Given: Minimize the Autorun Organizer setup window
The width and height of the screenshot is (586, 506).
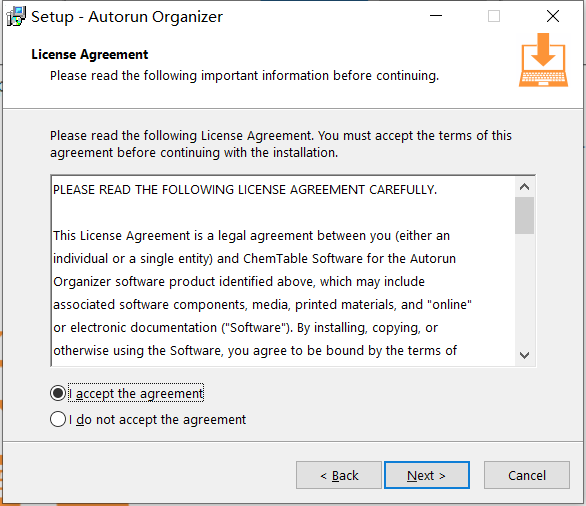Looking at the screenshot, I should (436, 16).
